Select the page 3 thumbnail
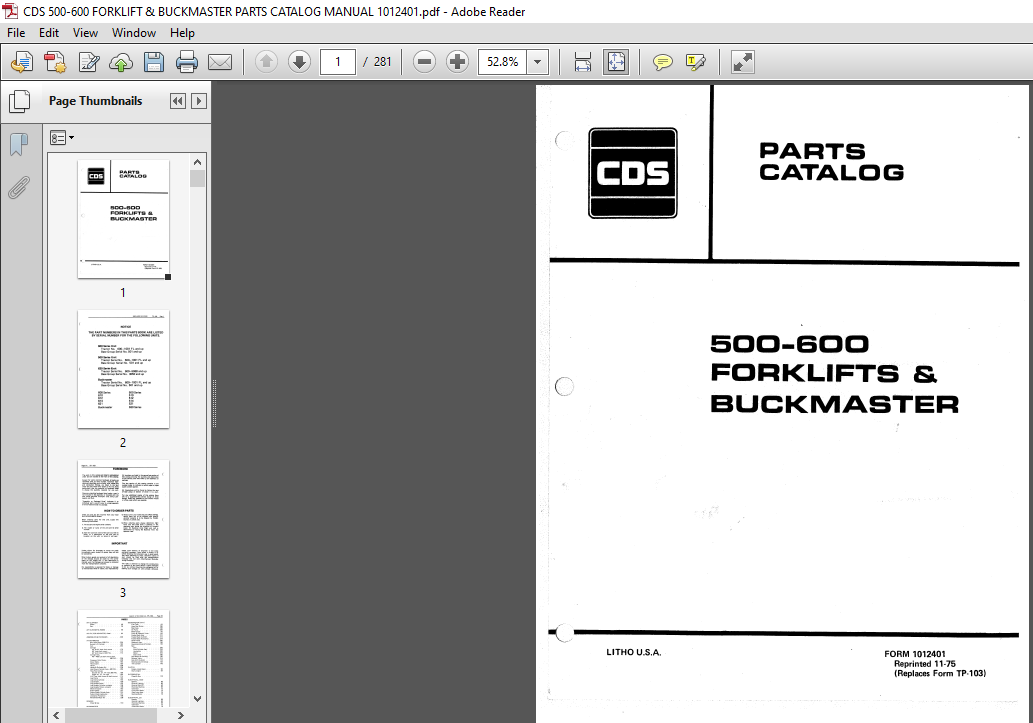This screenshot has width=1033, height=723. point(123,519)
